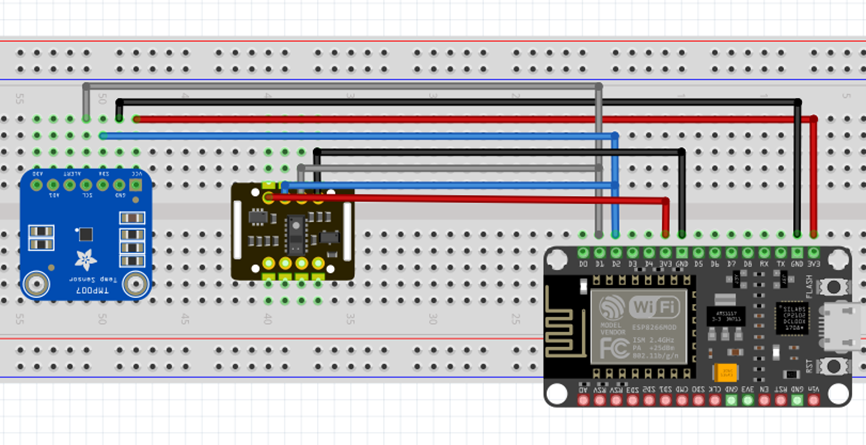Click the D6 pin on the NodeMCU
Screen dimensions: 866x445
point(715,253)
